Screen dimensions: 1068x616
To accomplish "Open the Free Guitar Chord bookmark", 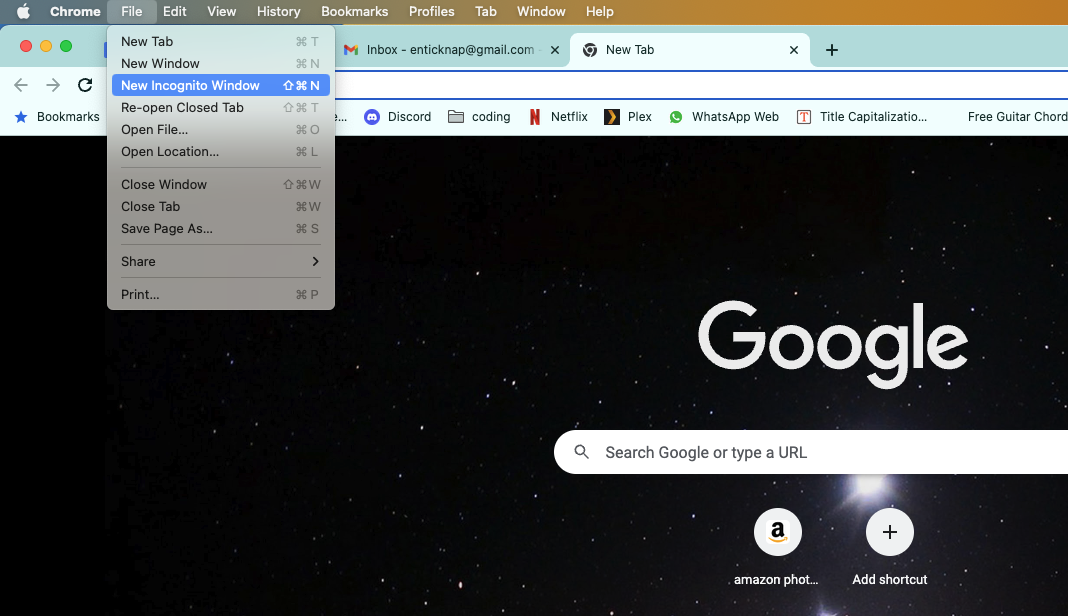I will [x=1018, y=117].
